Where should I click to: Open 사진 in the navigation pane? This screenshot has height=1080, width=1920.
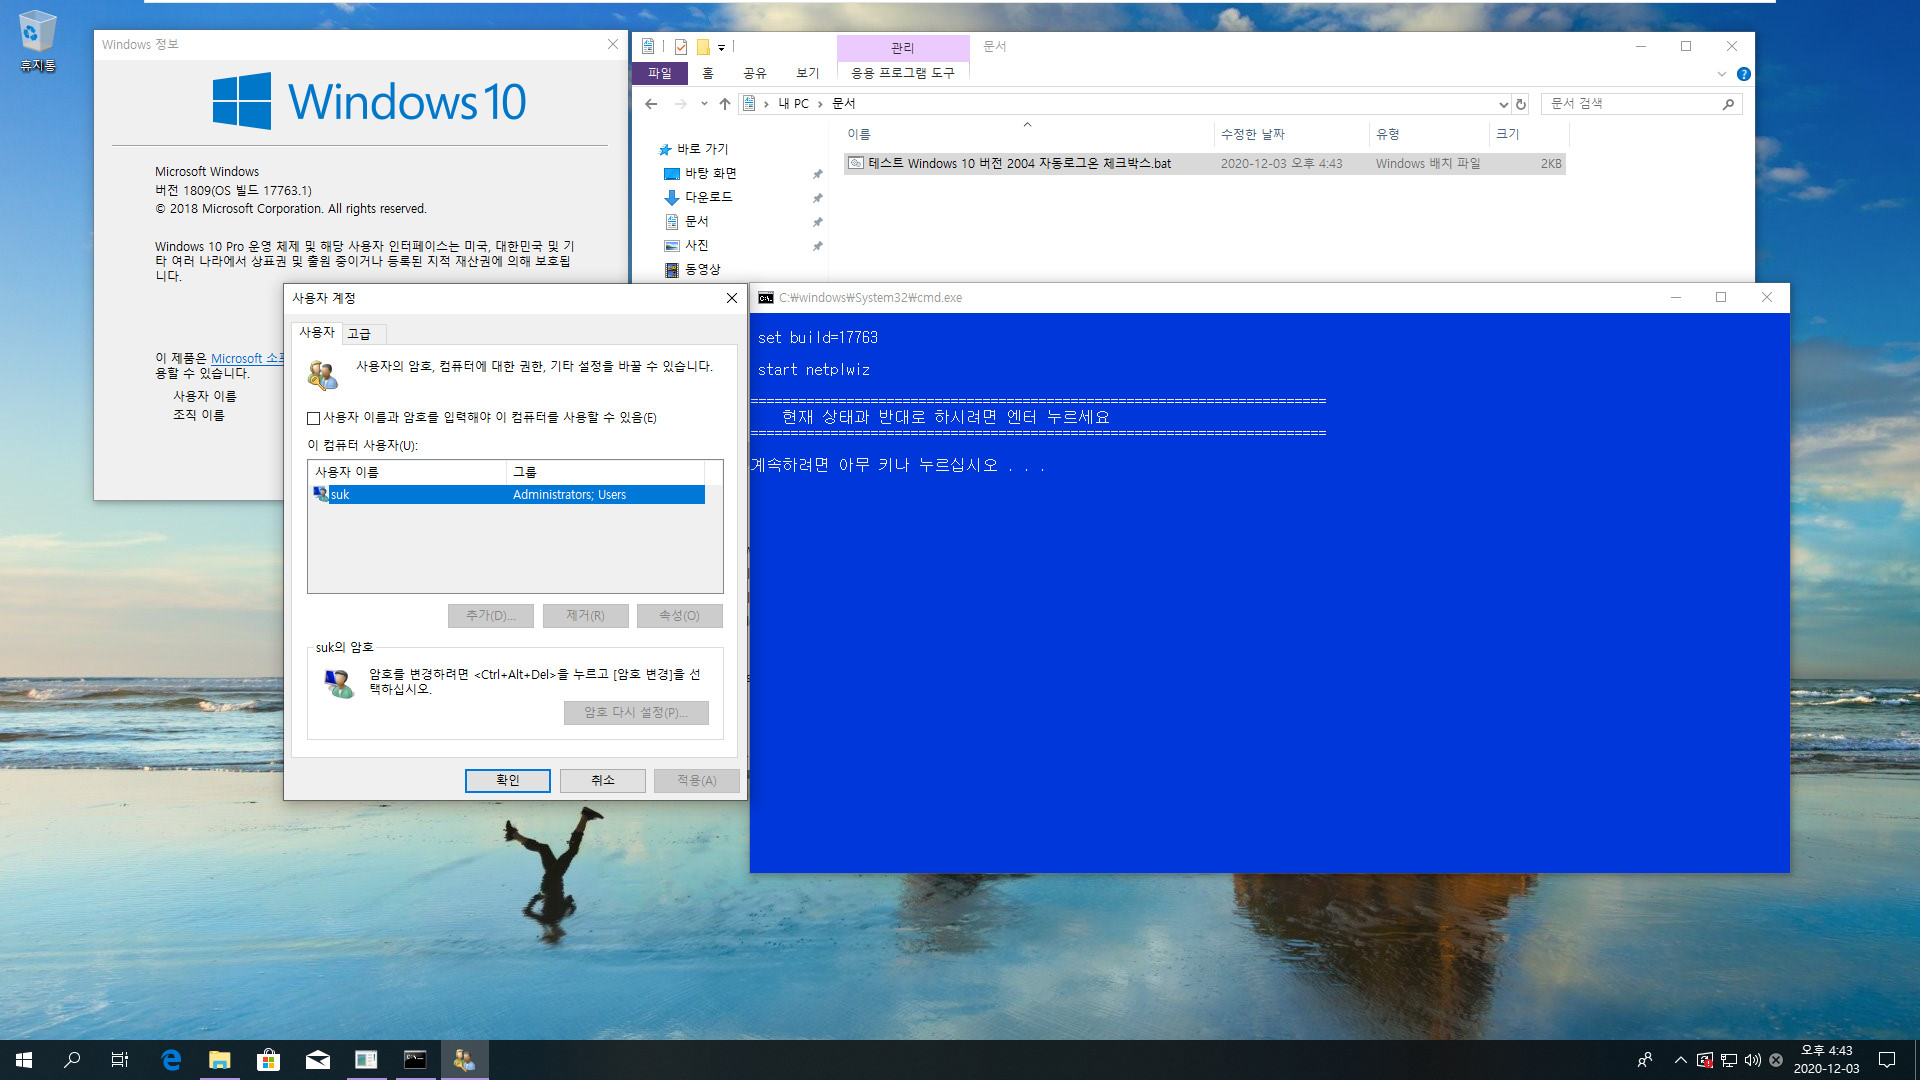pos(696,246)
